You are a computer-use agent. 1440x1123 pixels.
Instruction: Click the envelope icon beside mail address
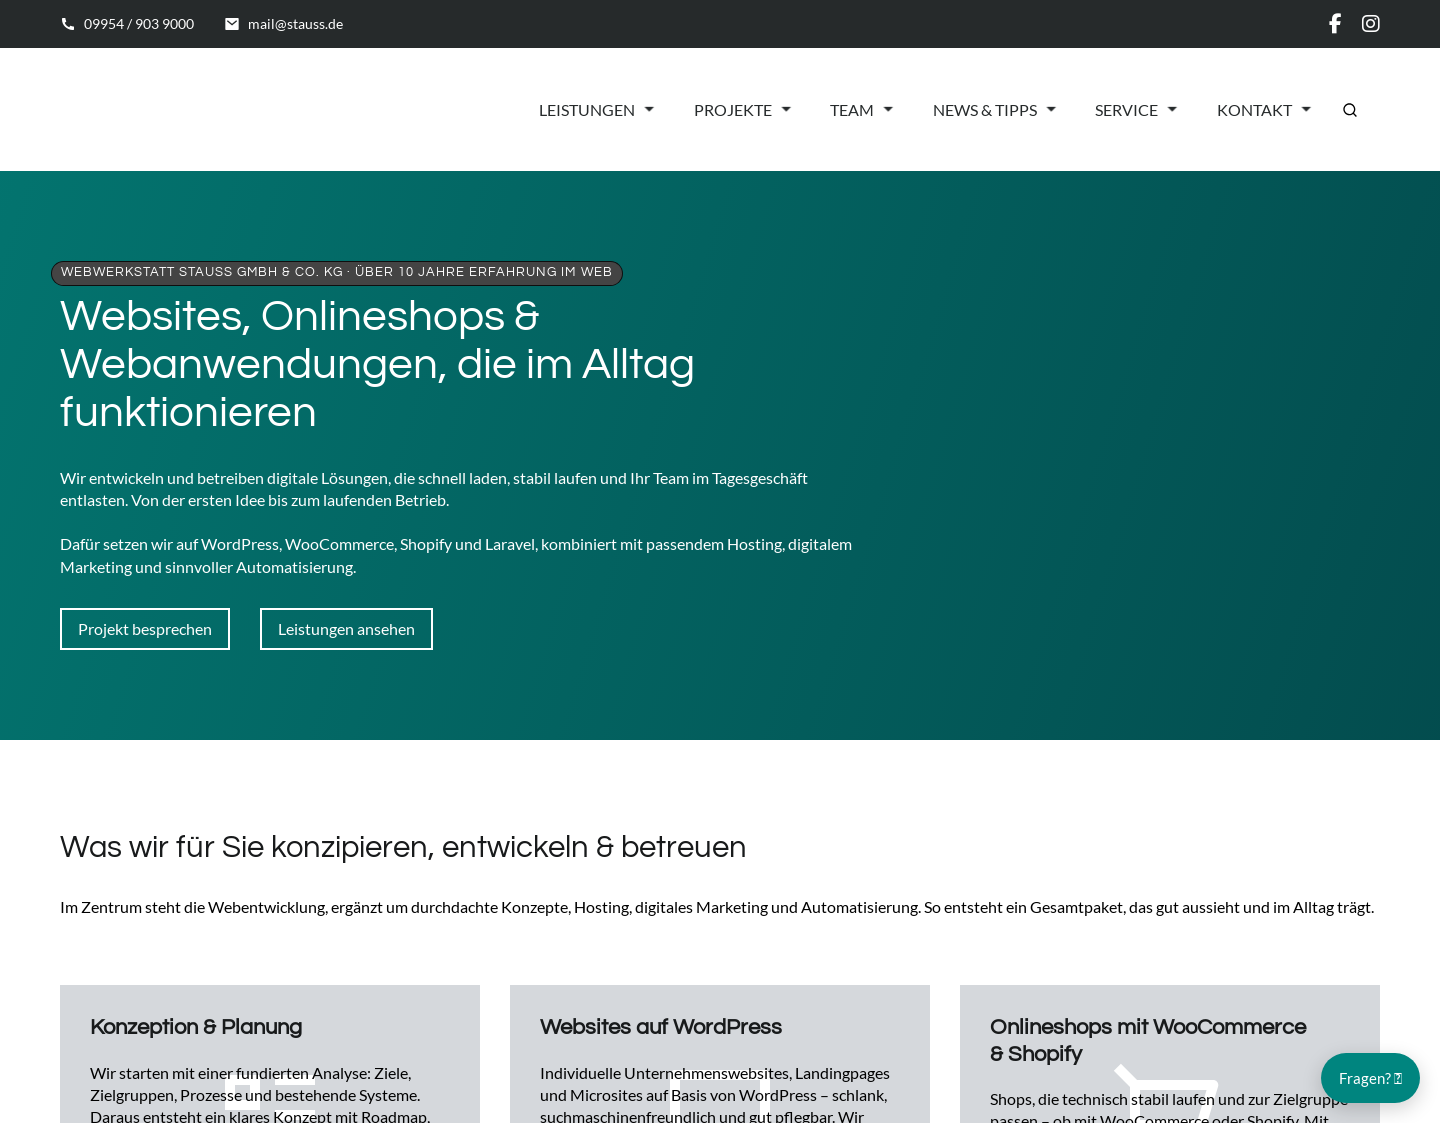click(232, 24)
